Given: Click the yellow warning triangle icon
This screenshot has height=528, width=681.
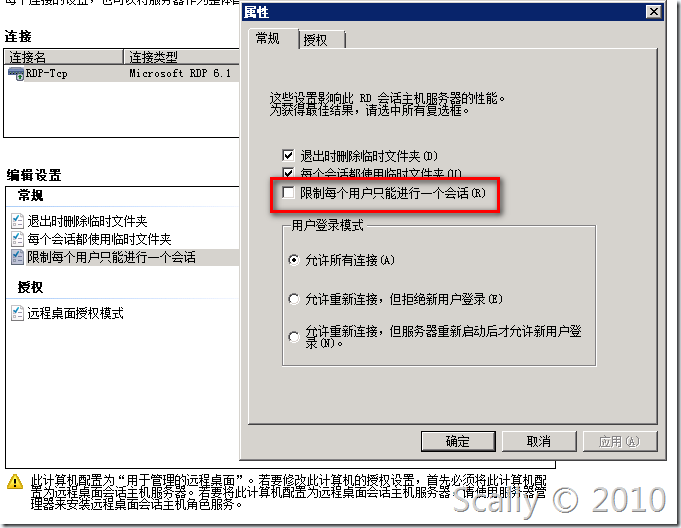Looking at the screenshot, I should click(x=15, y=482).
